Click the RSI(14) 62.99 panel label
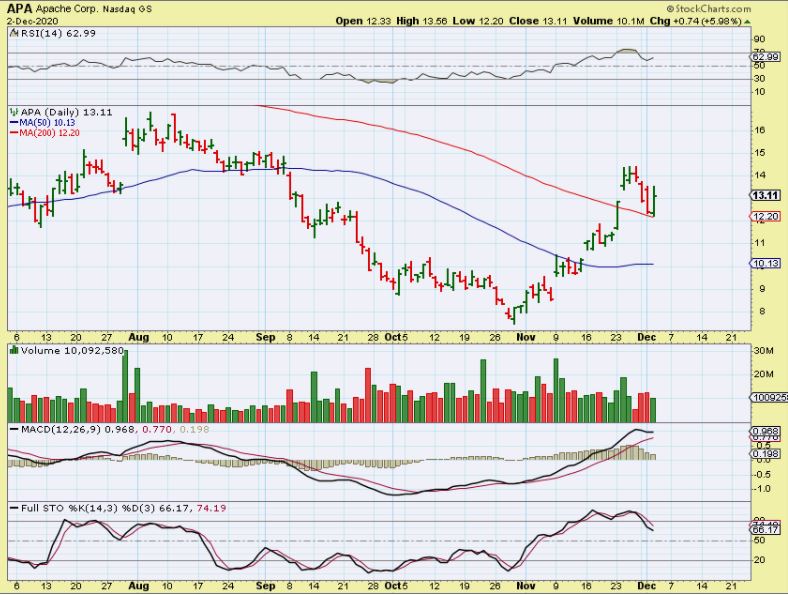Viewport: 788px width, 595px height. [x=58, y=33]
